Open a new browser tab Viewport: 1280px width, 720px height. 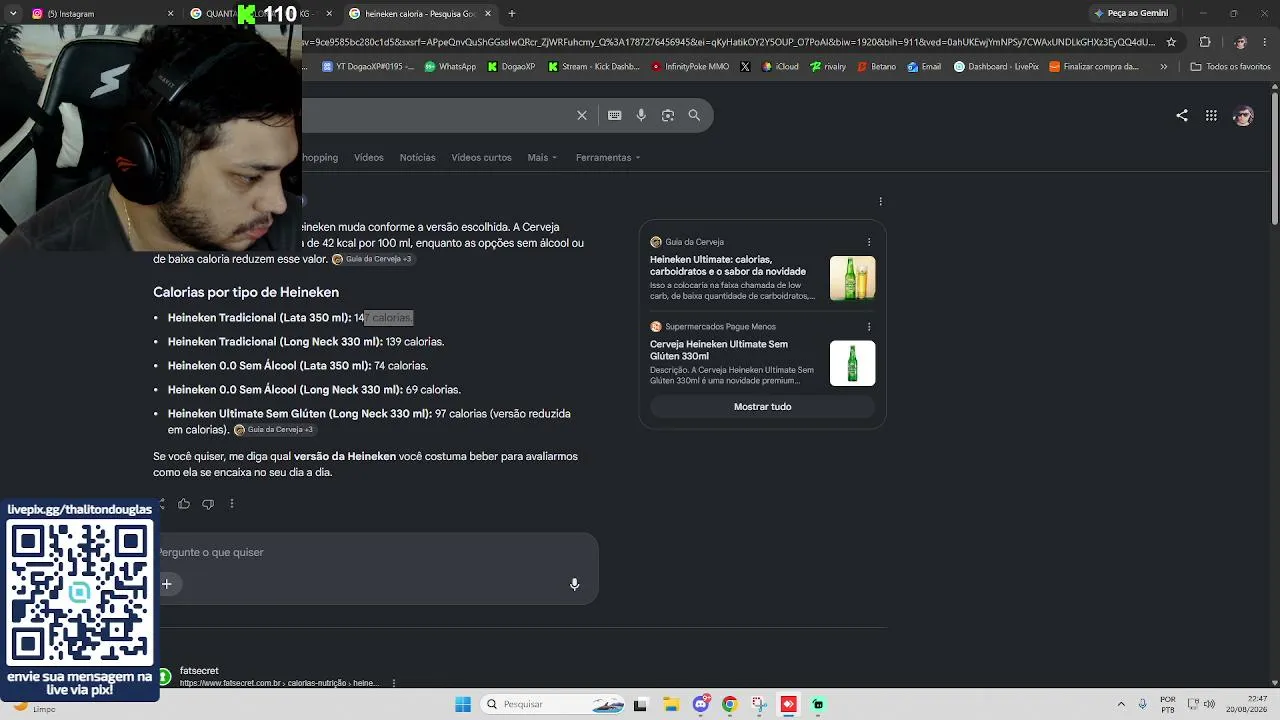512,13
